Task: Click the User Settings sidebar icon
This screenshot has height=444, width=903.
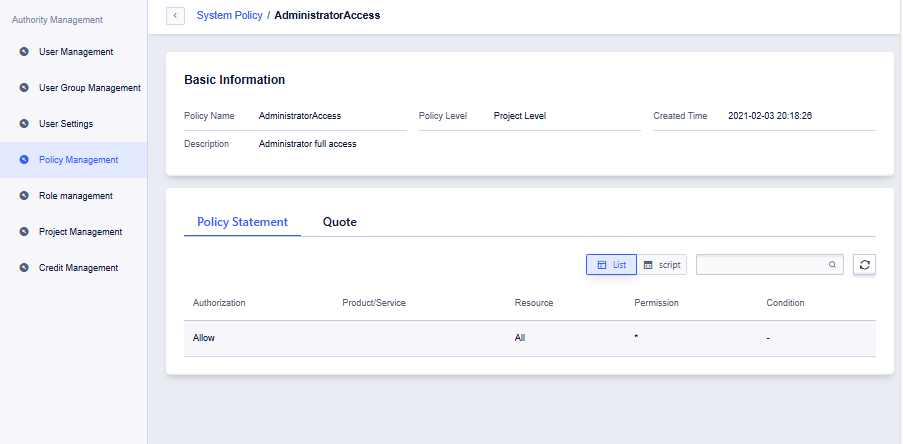Action: tap(24, 124)
